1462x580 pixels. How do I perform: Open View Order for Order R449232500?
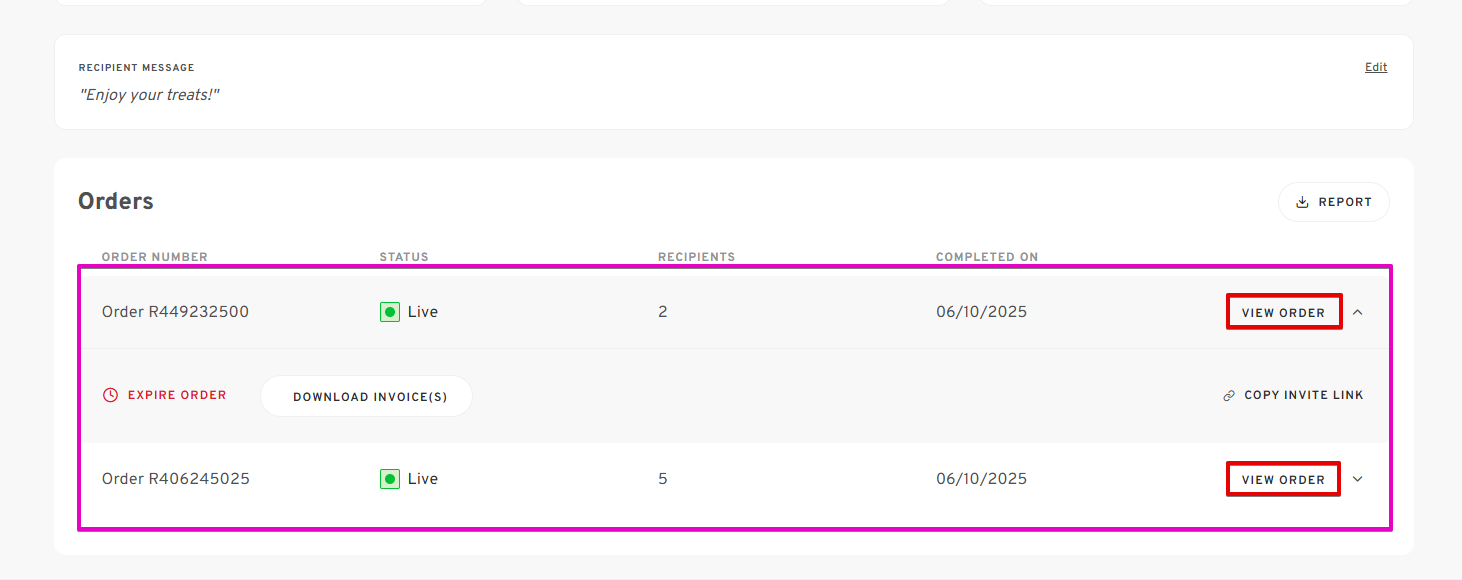pos(1284,312)
